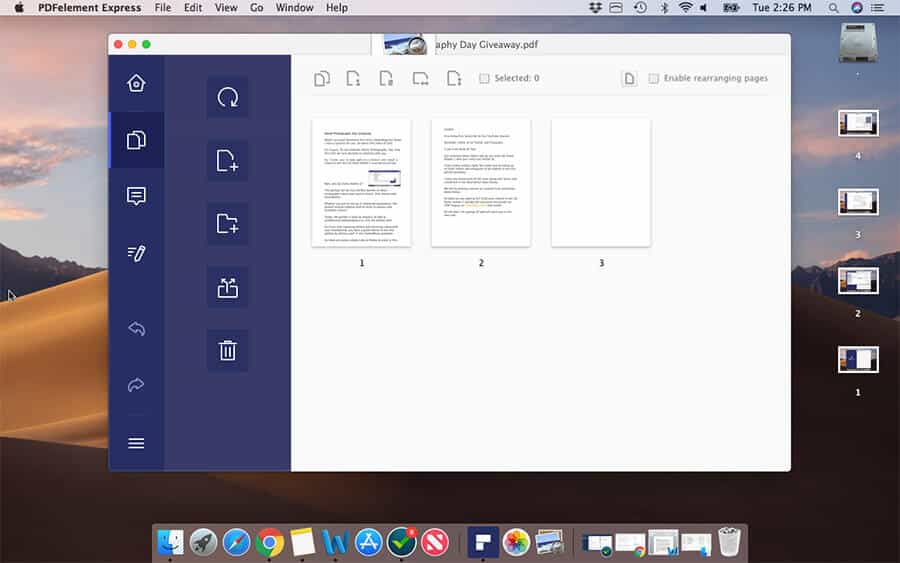Open hard drive icon on desktop
The height and width of the screenshot is (563, 900).
[x=858, y=42]
